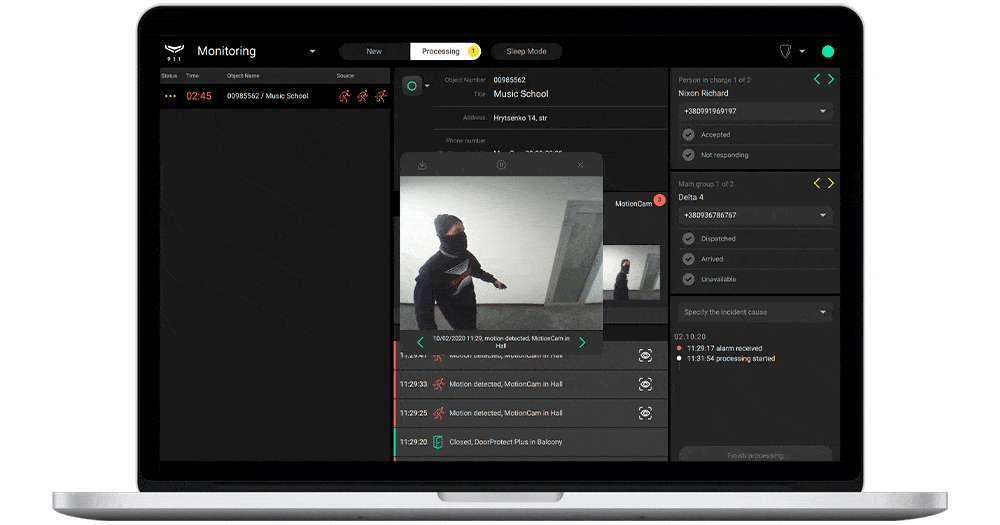Show next photo in the popup
The height and width of the screenshot is (525, 1000).
[582, 343]
